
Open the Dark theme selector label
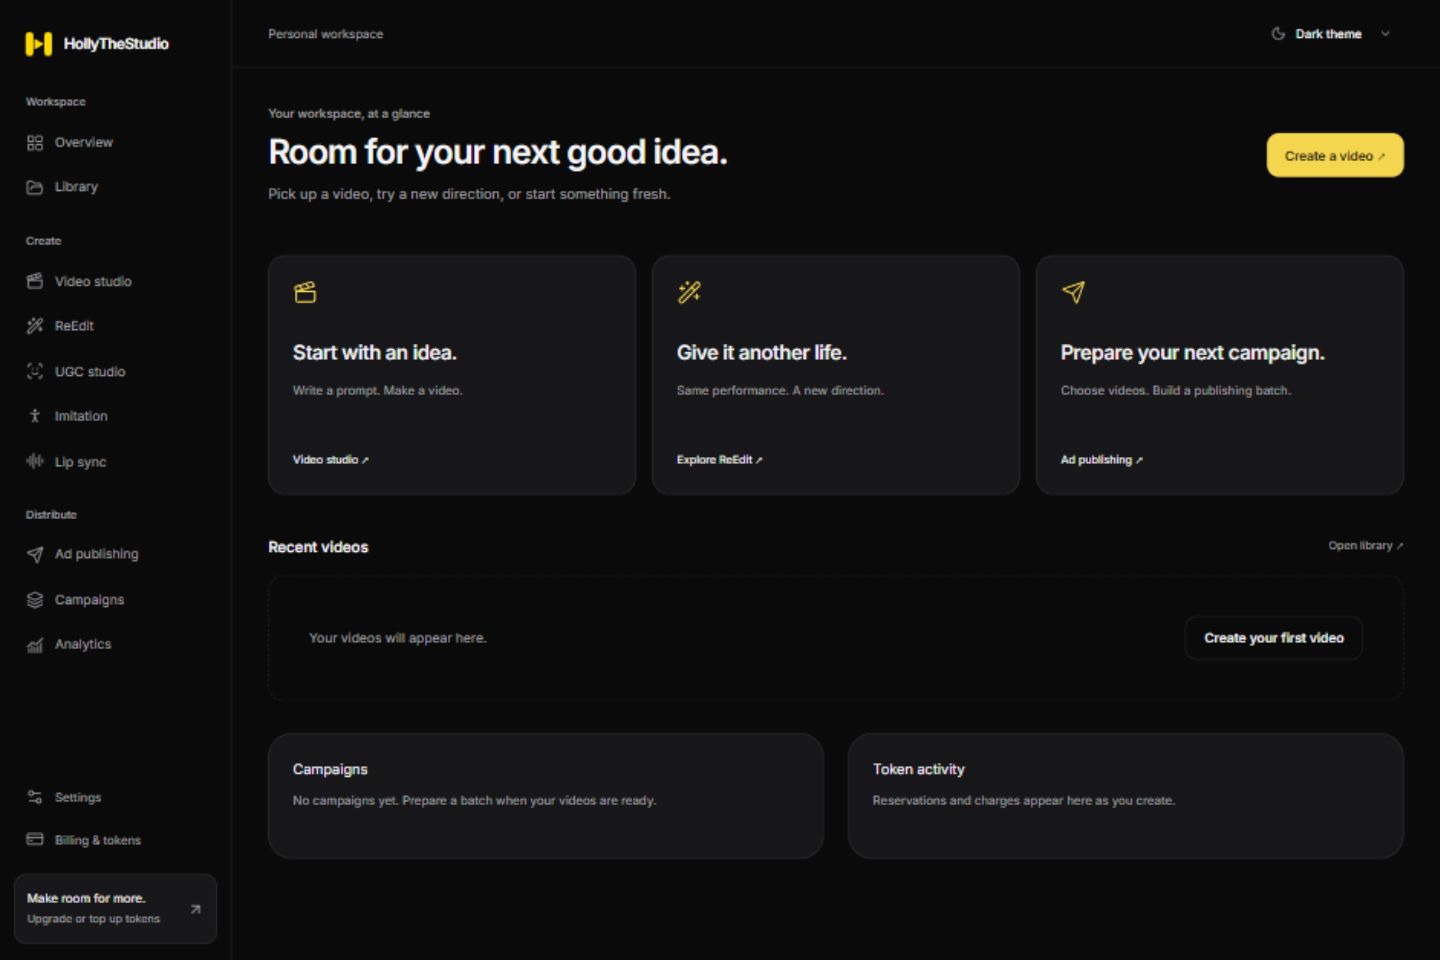pos(1328,34)
